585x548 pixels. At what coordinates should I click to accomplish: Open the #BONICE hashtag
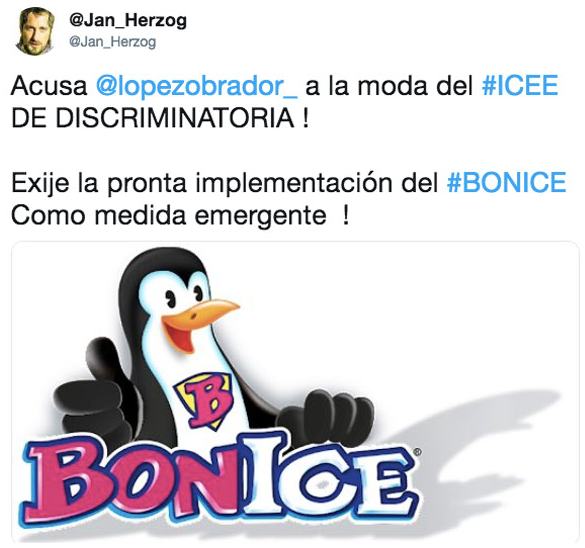[x=507, y=182]
